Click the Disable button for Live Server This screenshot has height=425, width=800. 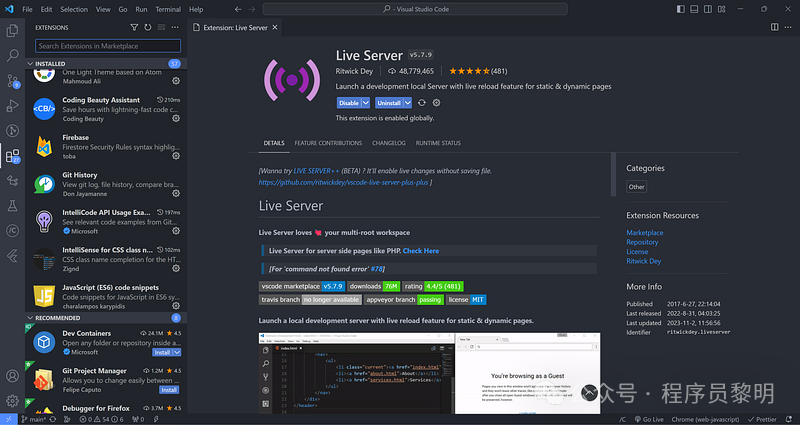coord(349,103)
